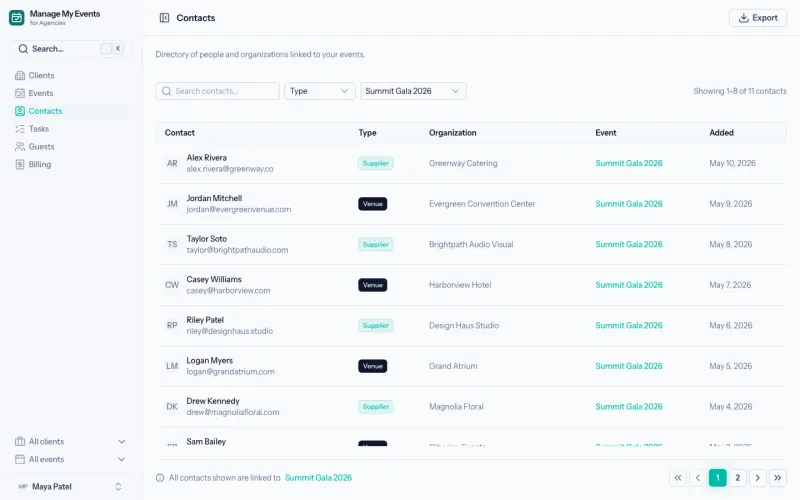Image resolution: width=800 pixels, height=500 pixels.
Task: Click the Clients building icon
Action: point(20,76)
